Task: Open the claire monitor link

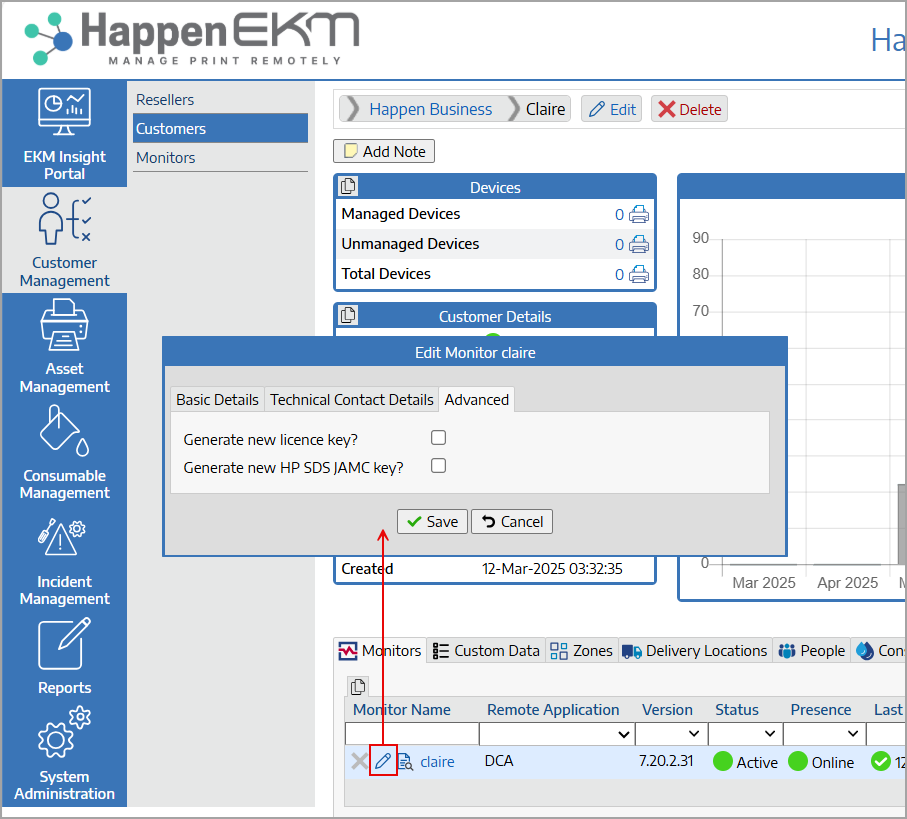Action: point(437,762)
